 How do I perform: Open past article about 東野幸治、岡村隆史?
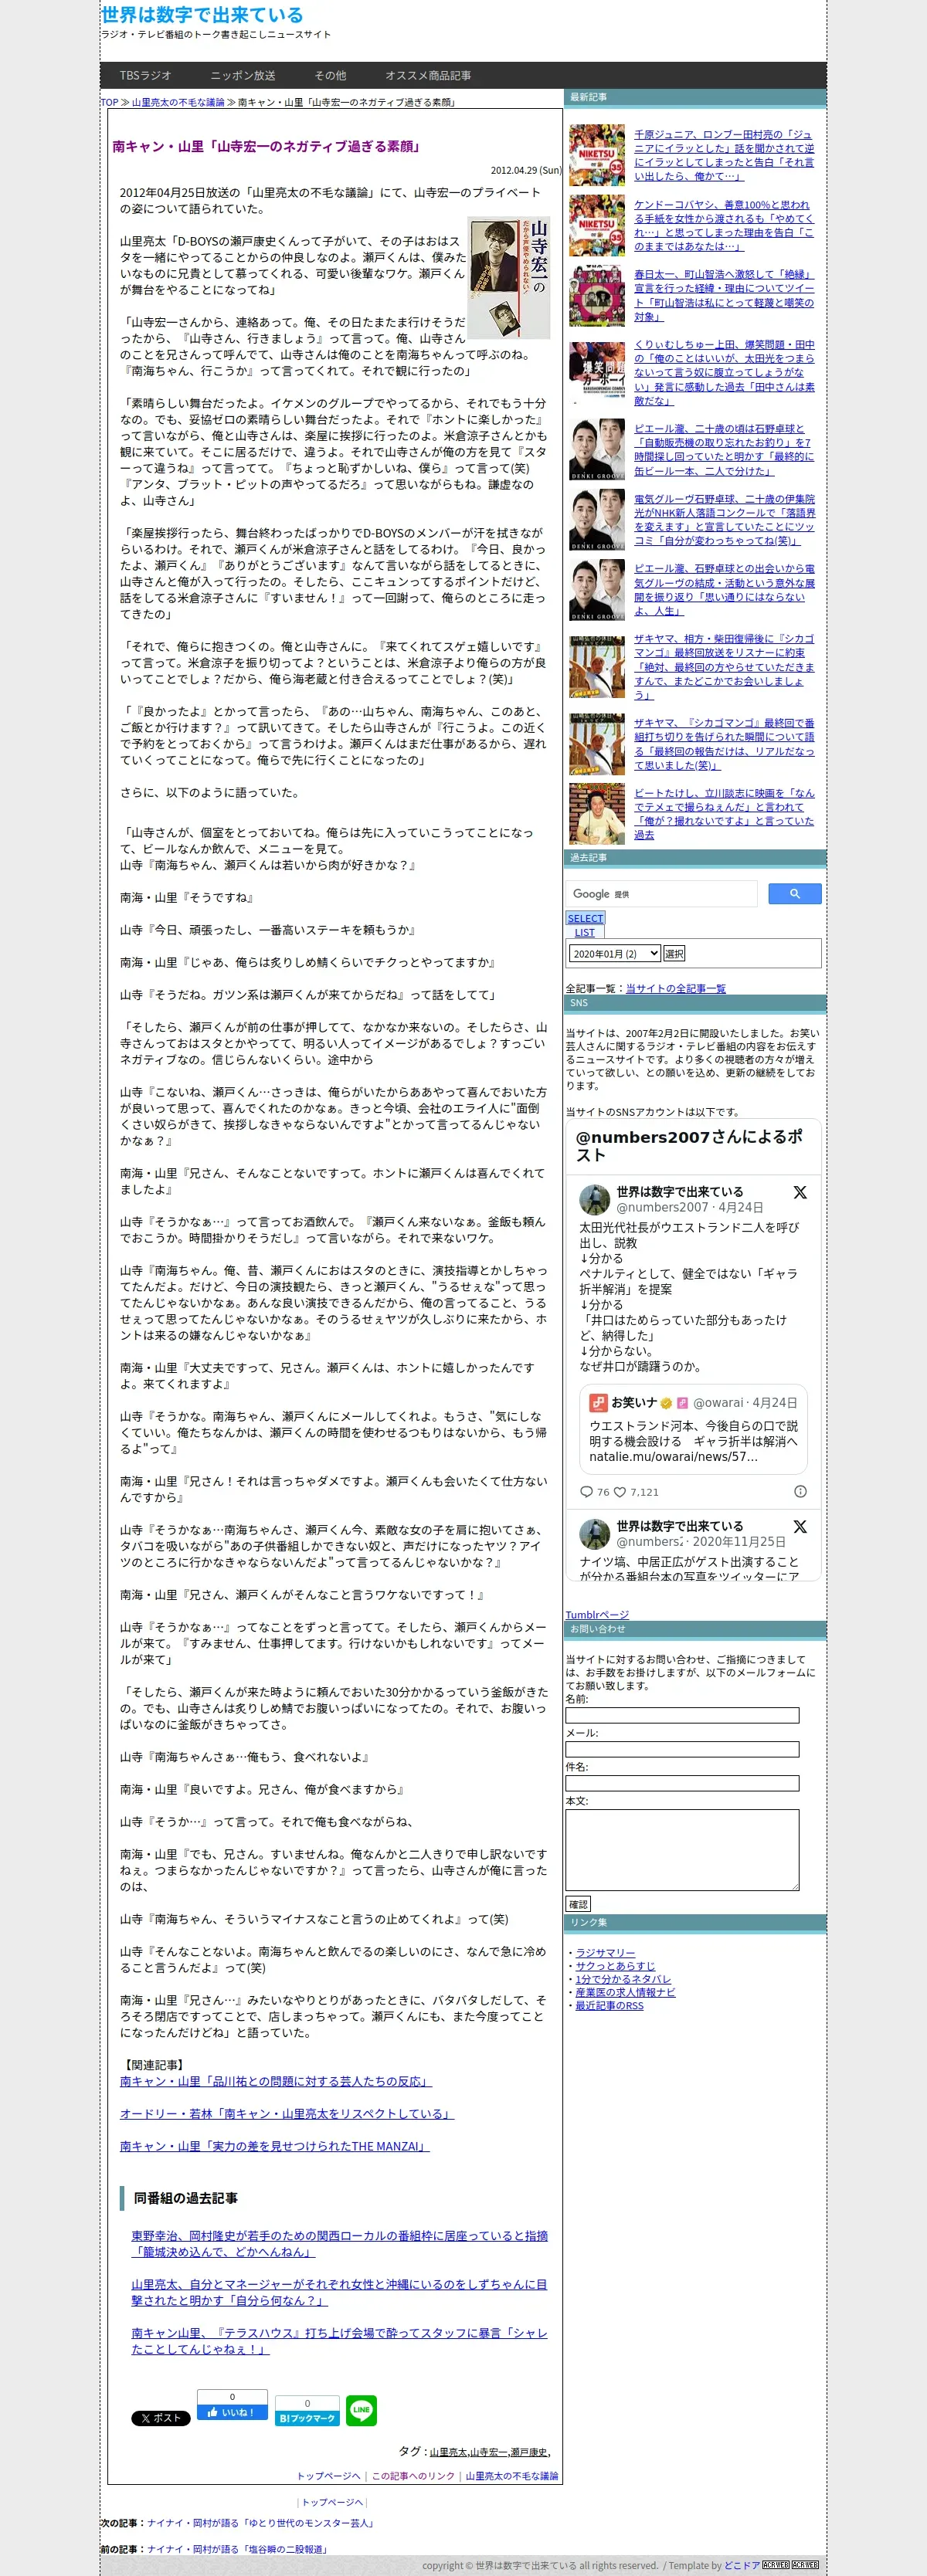[x=340, y=2243]
